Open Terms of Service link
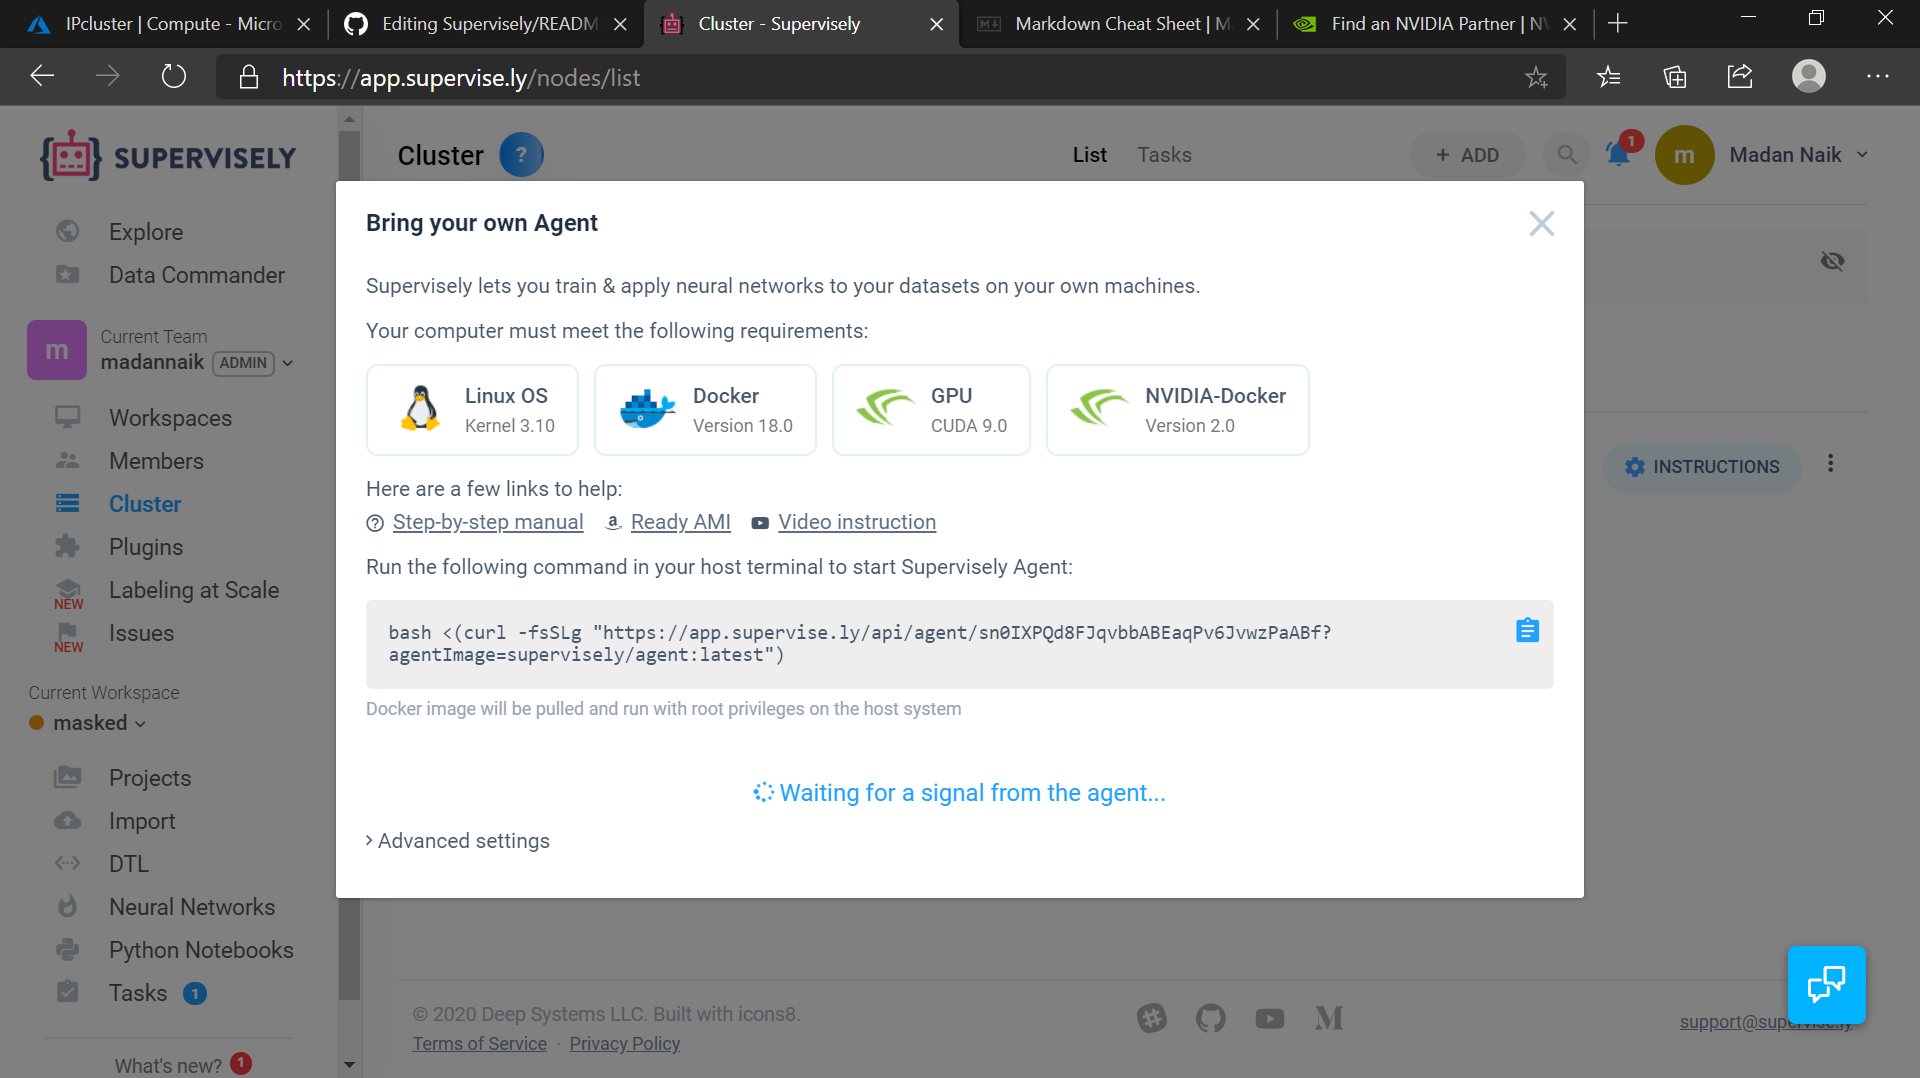Screen dimensions: 1920x1078 [479, 1043]
